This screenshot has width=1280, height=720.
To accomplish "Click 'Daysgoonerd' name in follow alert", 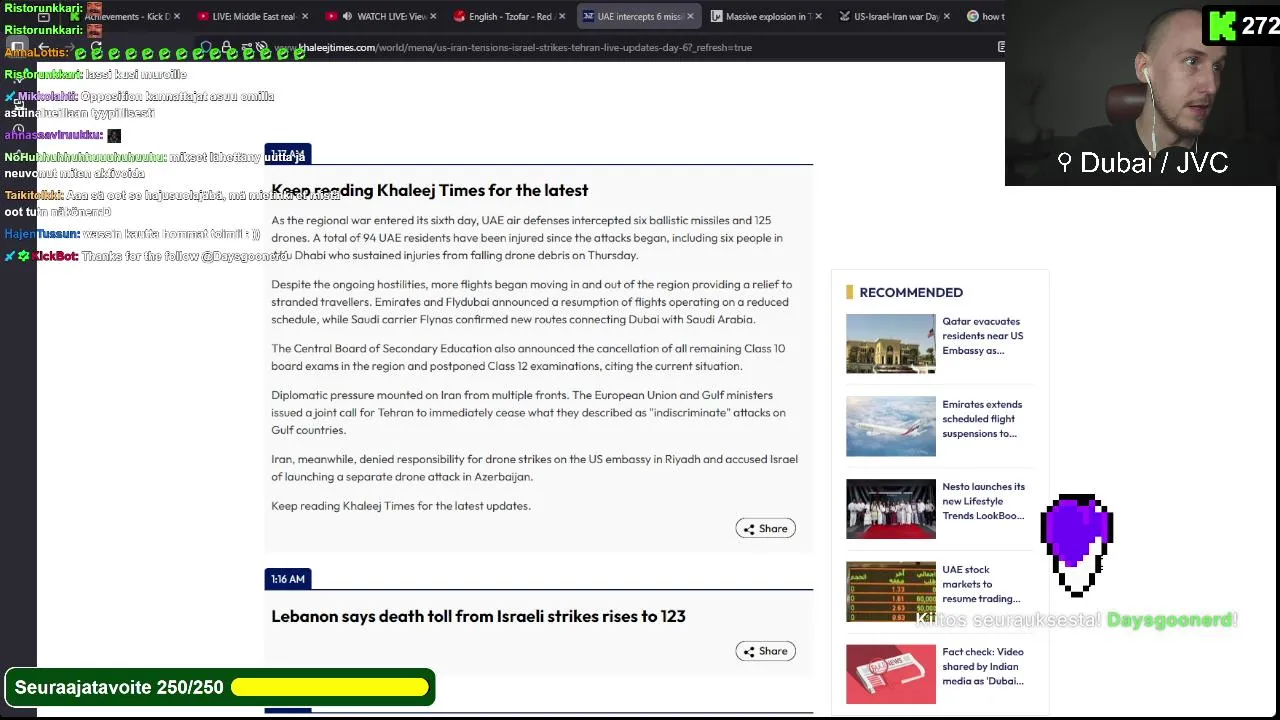I will click(1172, 620).
